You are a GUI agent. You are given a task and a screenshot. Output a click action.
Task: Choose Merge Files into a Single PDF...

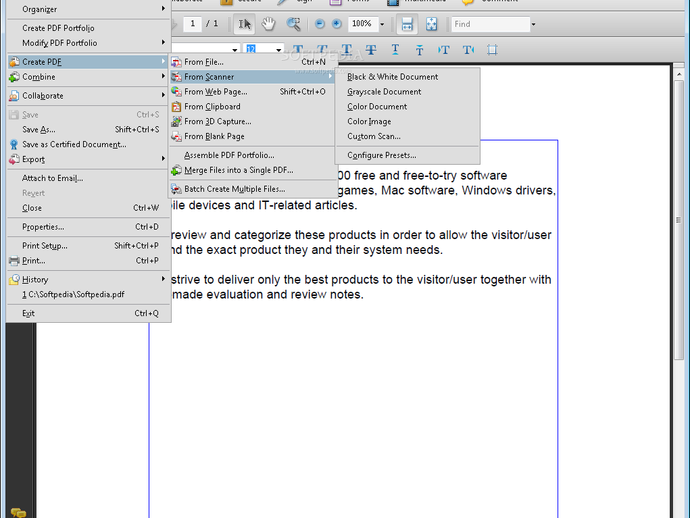(253, 170)
